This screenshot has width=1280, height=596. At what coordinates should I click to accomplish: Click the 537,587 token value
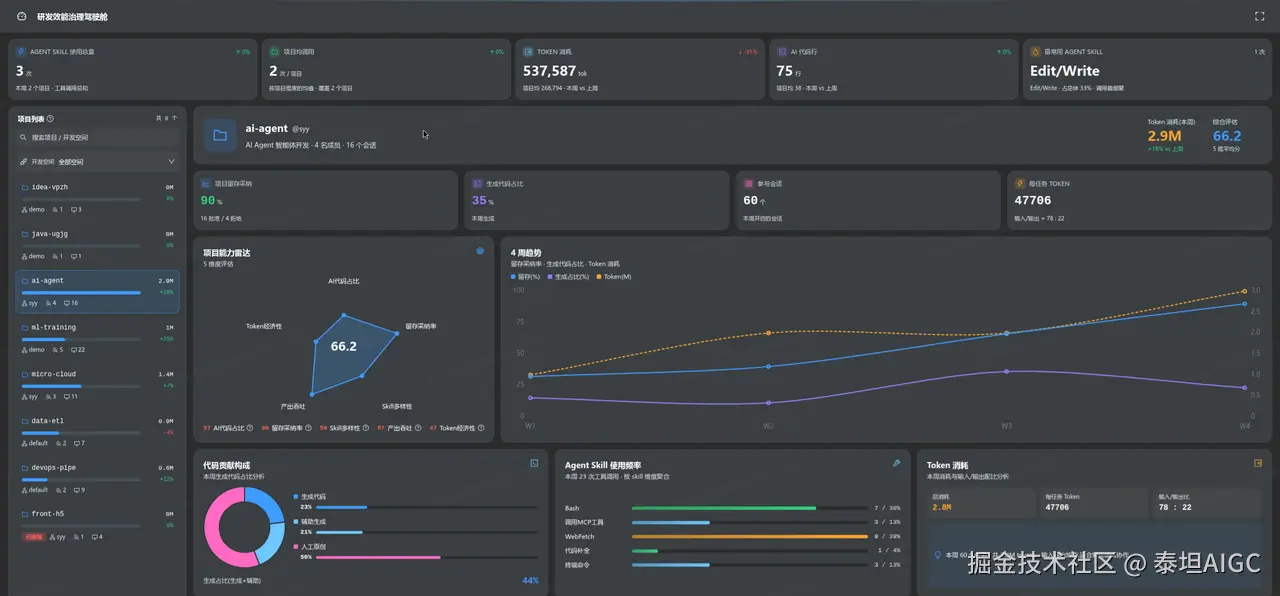550,71
